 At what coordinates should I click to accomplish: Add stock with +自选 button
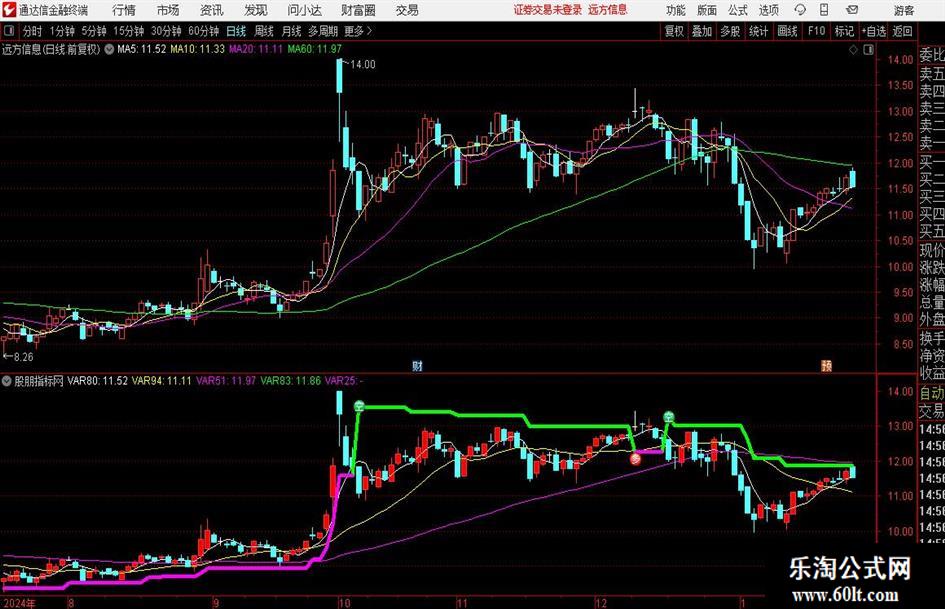873,31
